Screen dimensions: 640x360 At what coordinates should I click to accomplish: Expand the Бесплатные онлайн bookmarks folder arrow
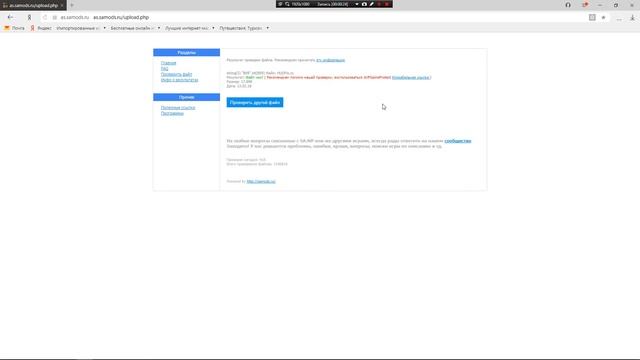[x=159, y=28]
